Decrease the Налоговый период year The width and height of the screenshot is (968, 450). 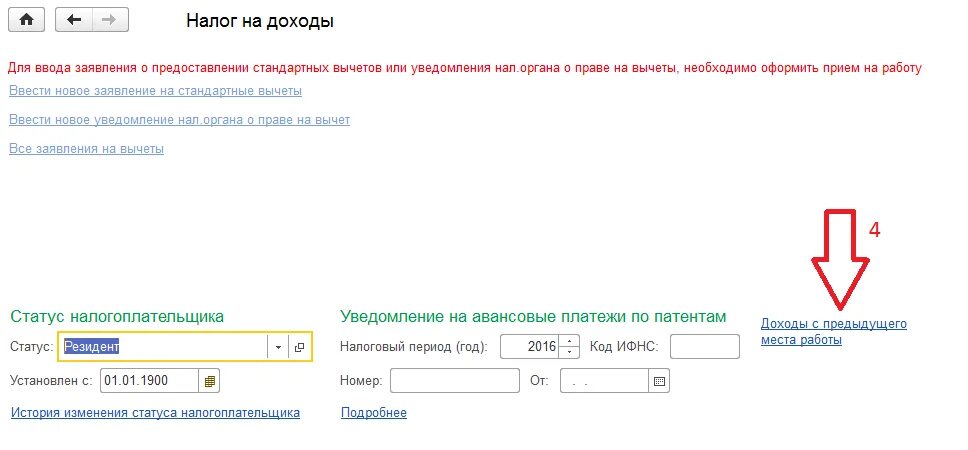[x=569, y=352]
